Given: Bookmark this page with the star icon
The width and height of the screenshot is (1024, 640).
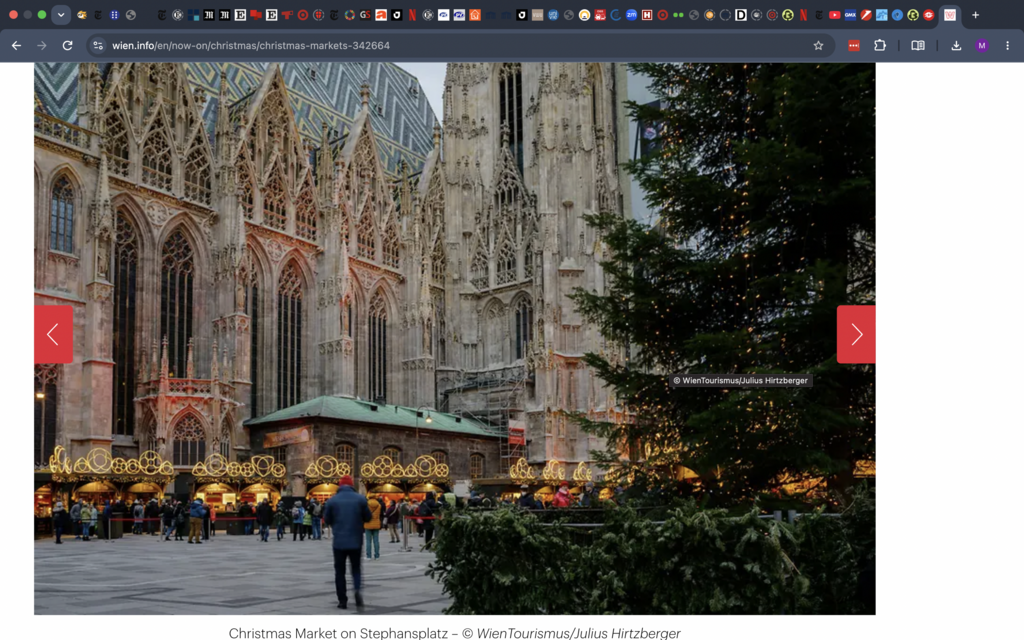Looking at the screenshot, I should pyautogui.click(x=818, y=46).
